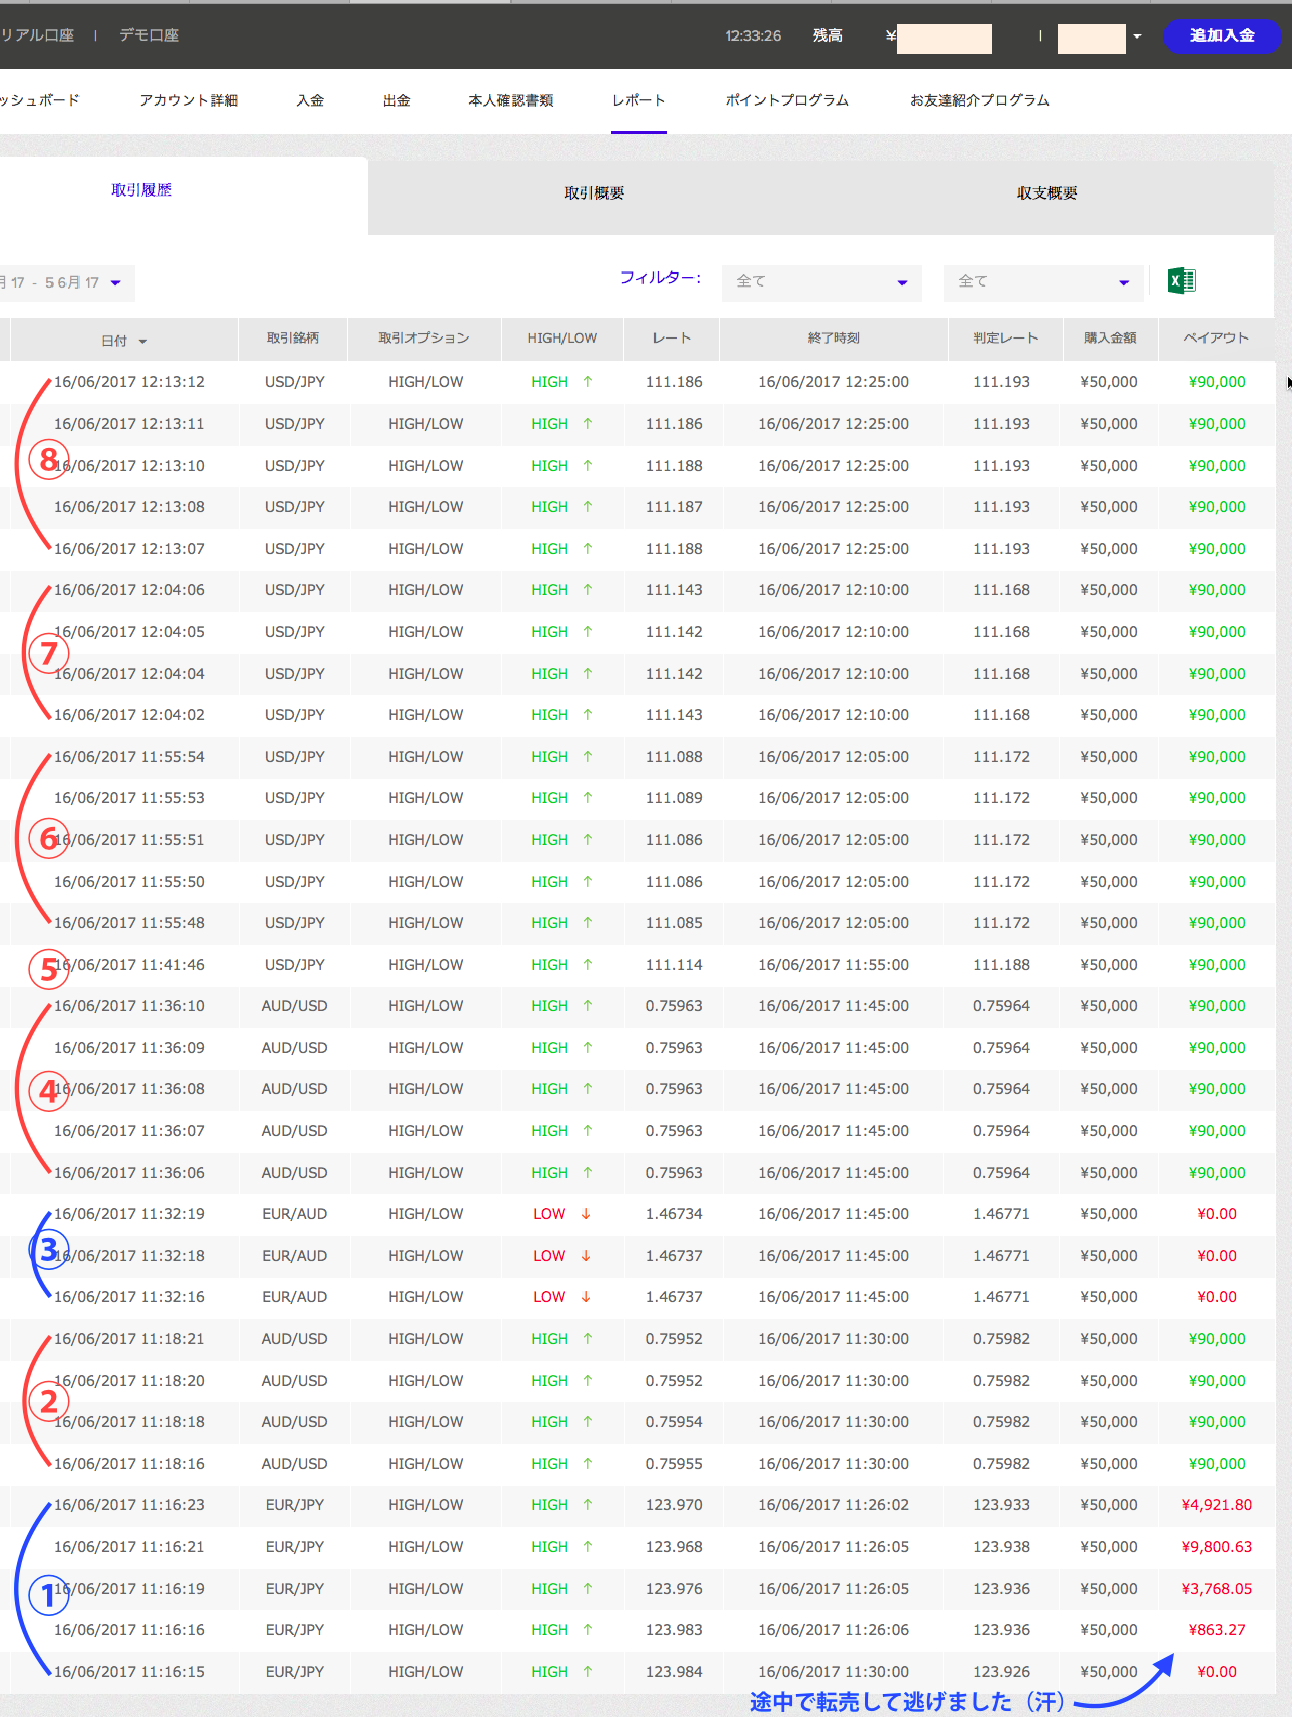Click the レポート navigation item
1292x1717 pixels.
coord(638,100)
